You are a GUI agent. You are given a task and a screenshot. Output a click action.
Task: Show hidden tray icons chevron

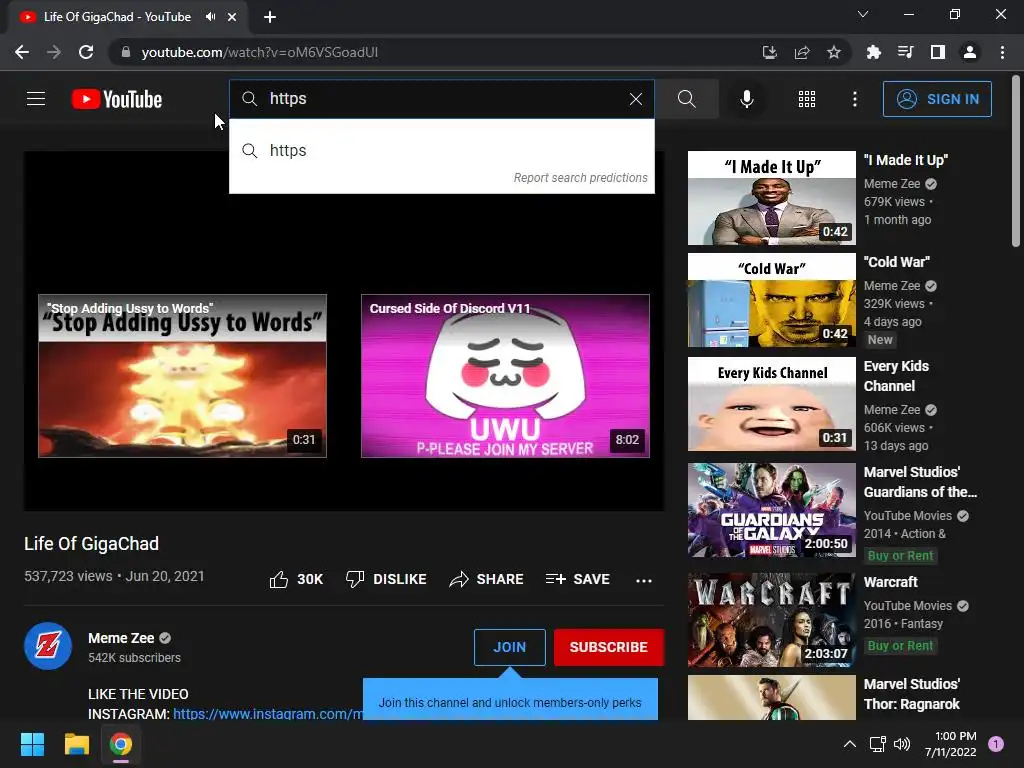(850, 744)
